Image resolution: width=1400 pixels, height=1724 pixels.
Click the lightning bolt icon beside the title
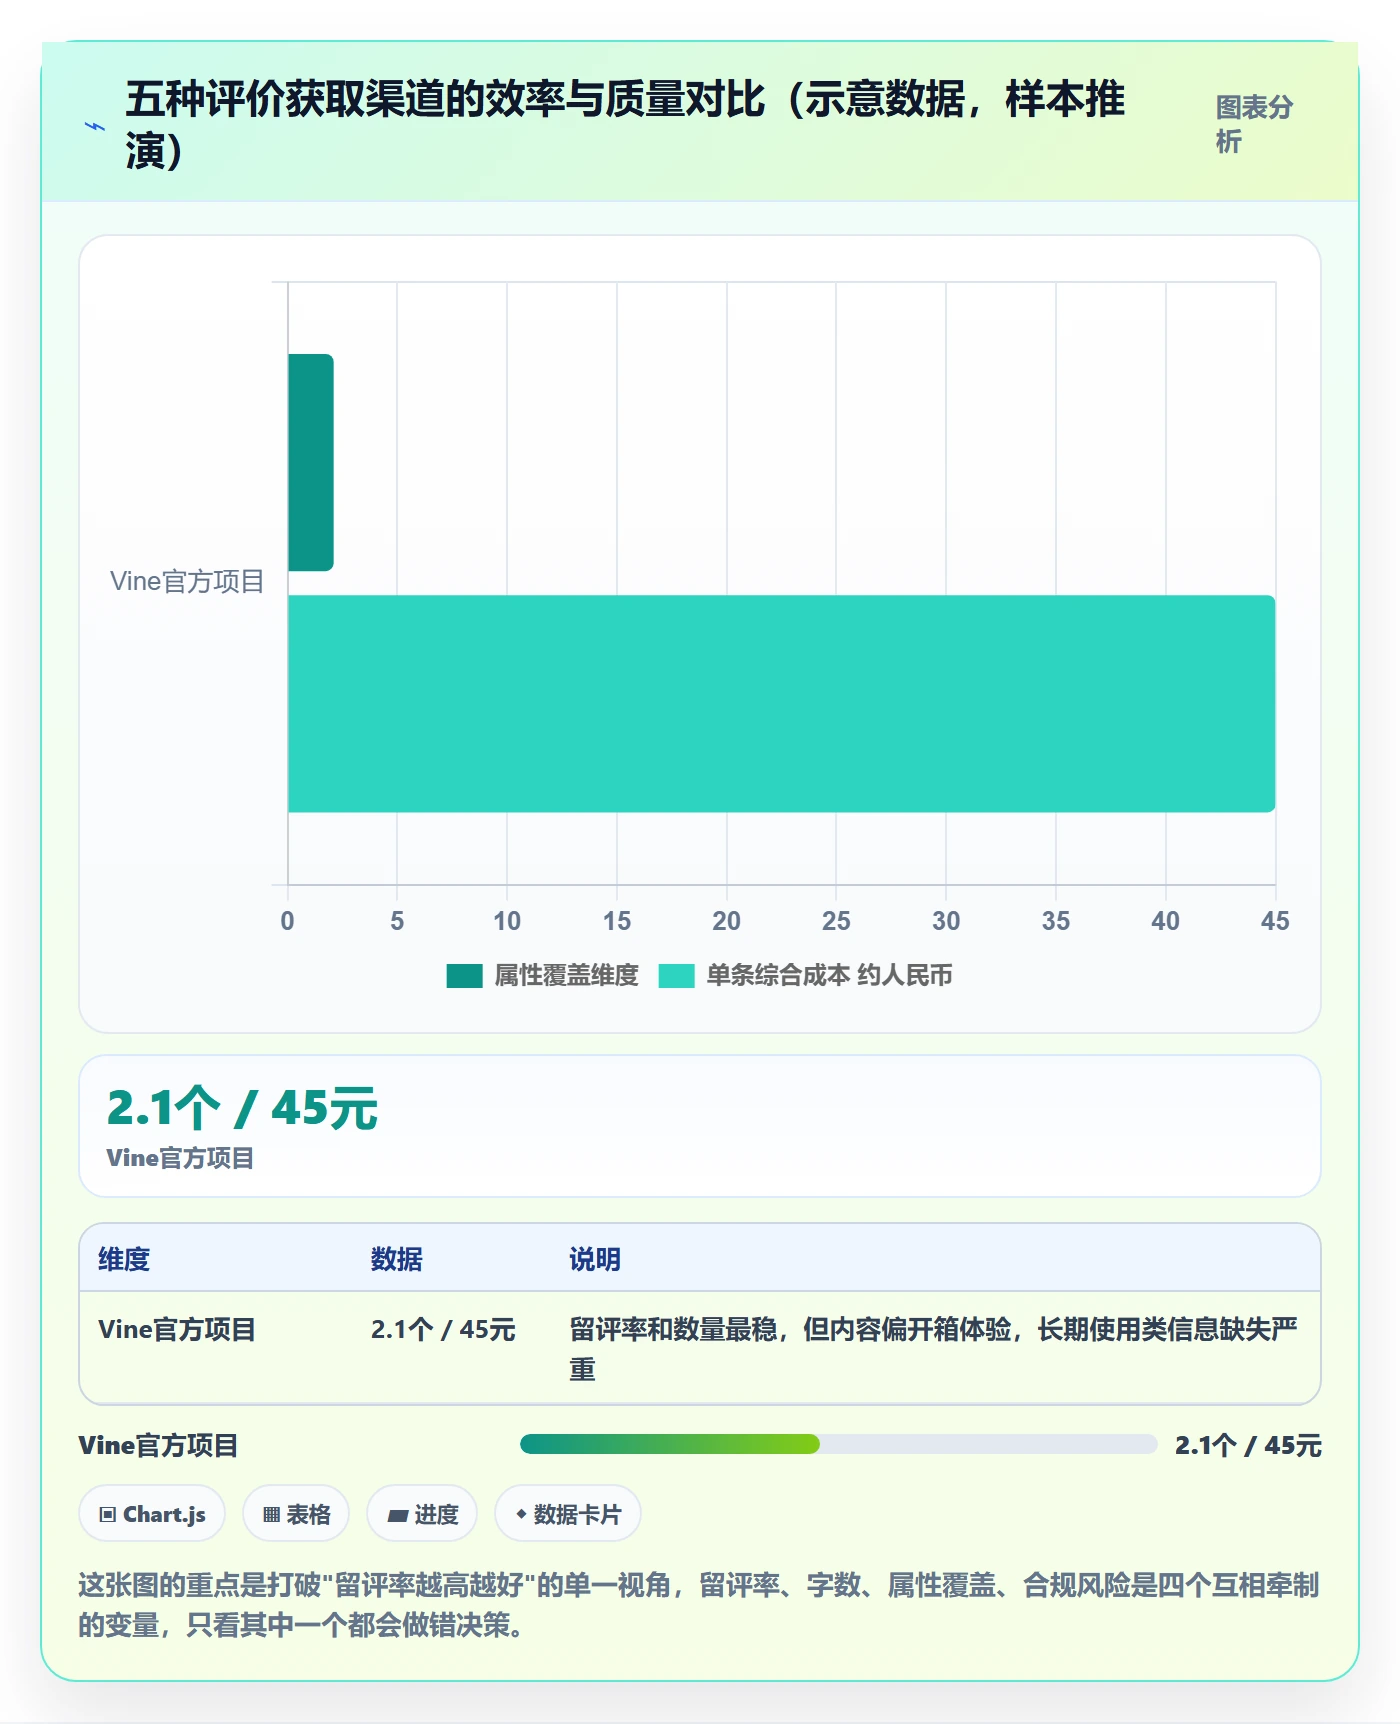coord(95,126)
